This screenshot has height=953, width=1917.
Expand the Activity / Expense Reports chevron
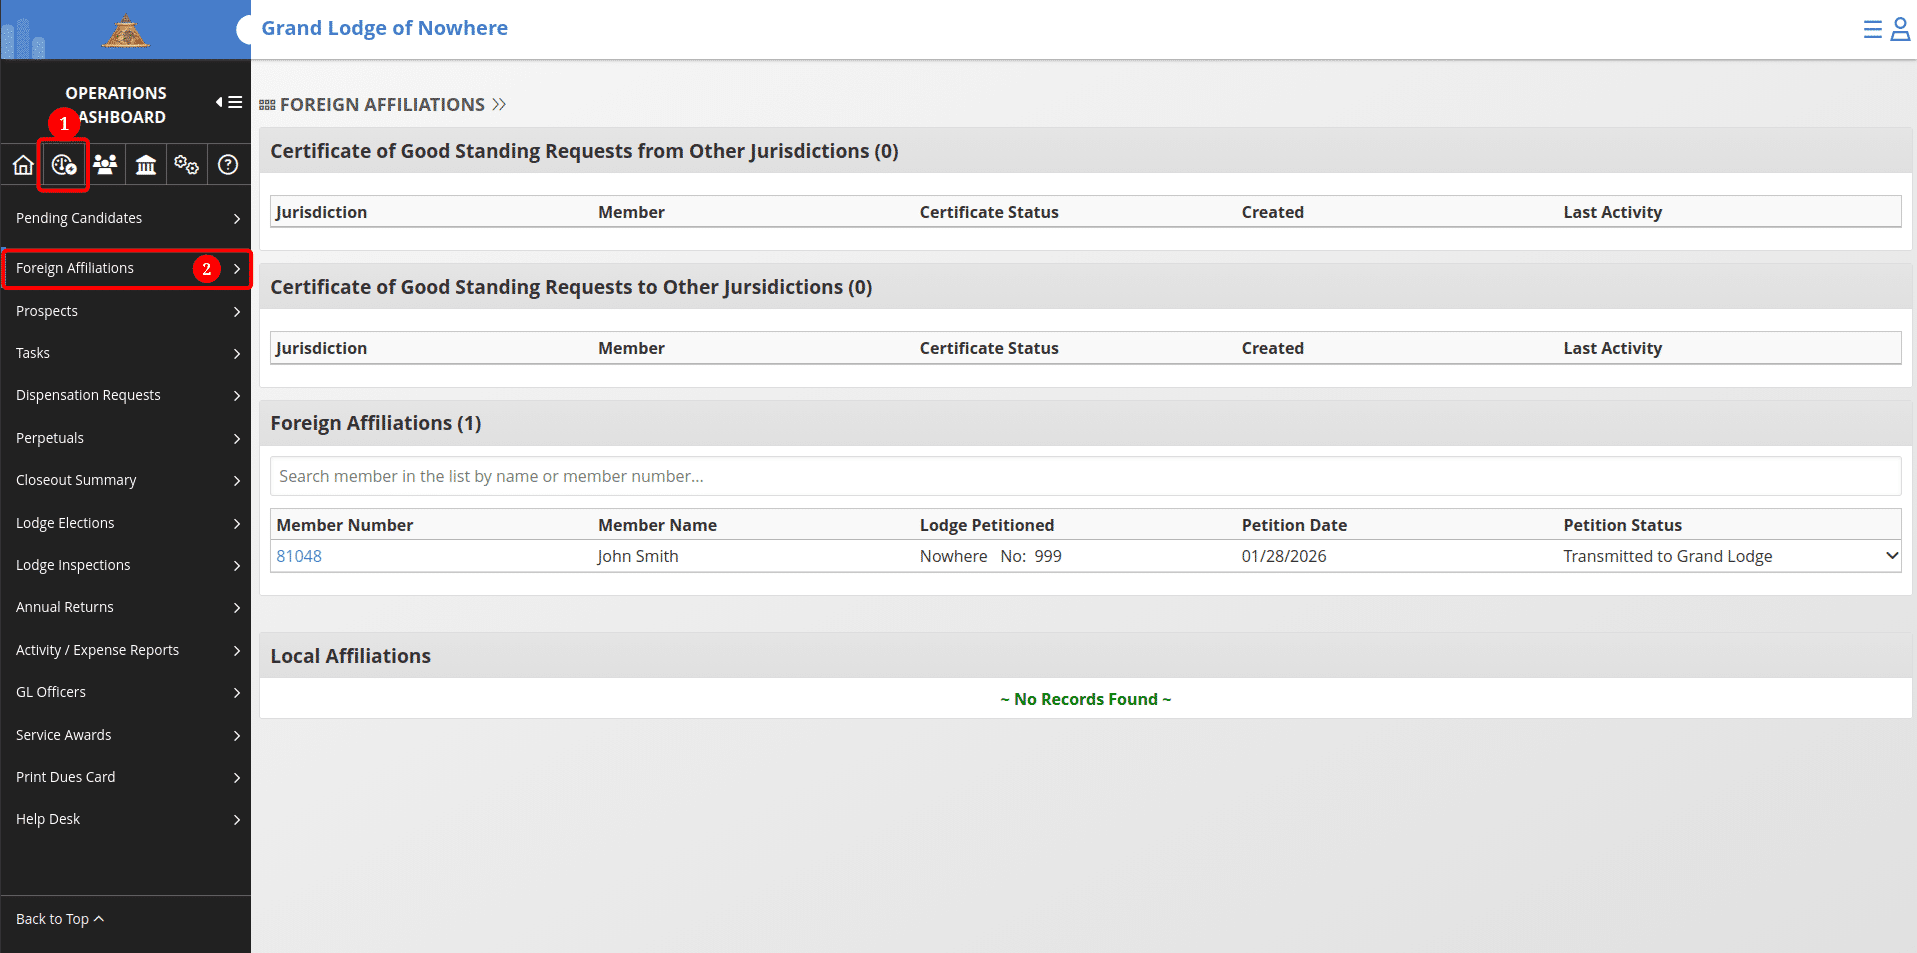pos(237,651)
